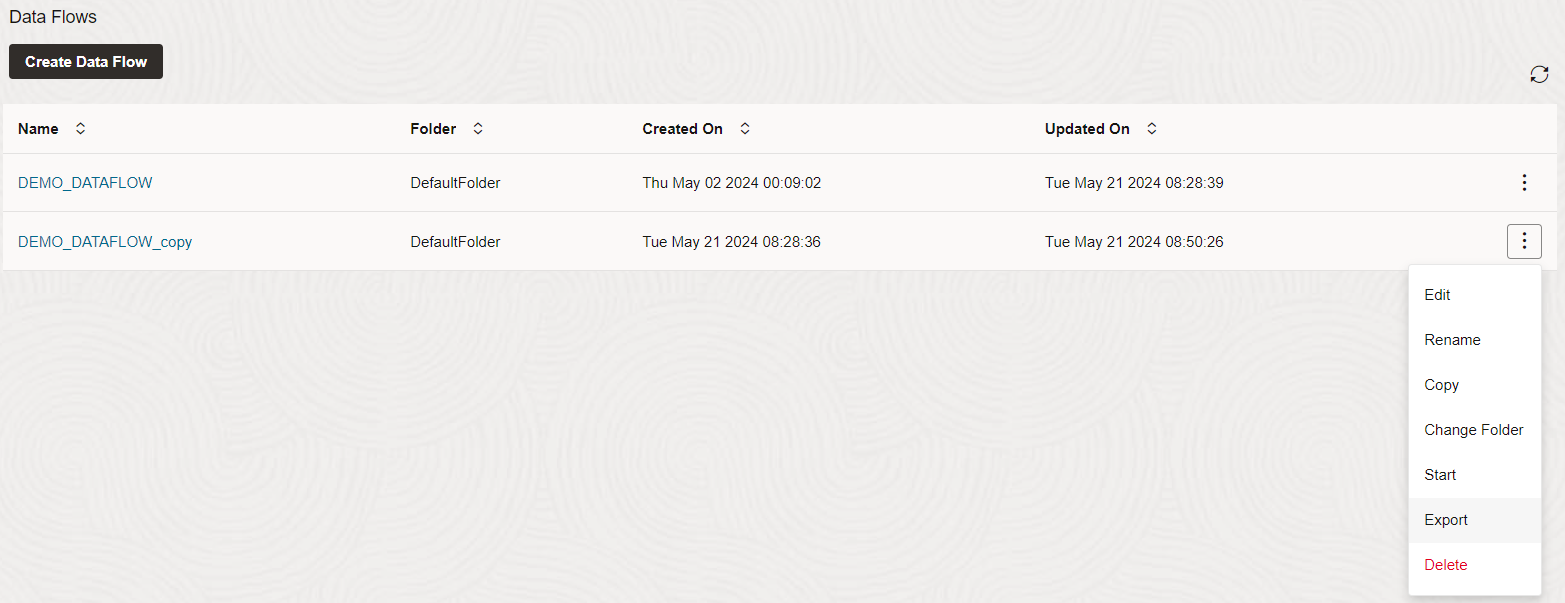1565x603 pixels.
Task: Select the red Delete menu option
Action: coord(1445,565)
